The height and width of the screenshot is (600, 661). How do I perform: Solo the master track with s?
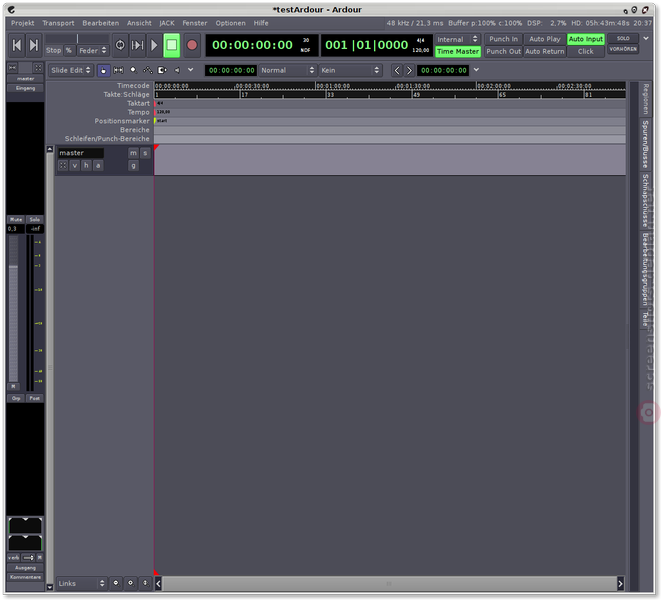coord(145,153)
